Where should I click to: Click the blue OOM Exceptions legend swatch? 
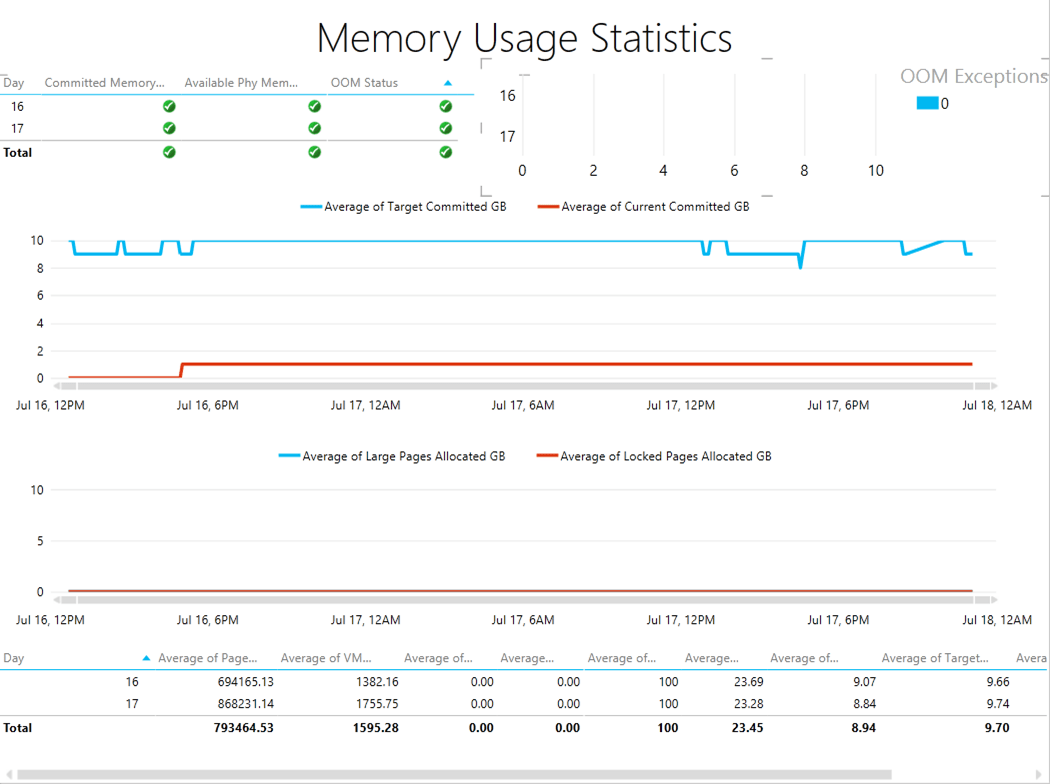coord(927,103)
